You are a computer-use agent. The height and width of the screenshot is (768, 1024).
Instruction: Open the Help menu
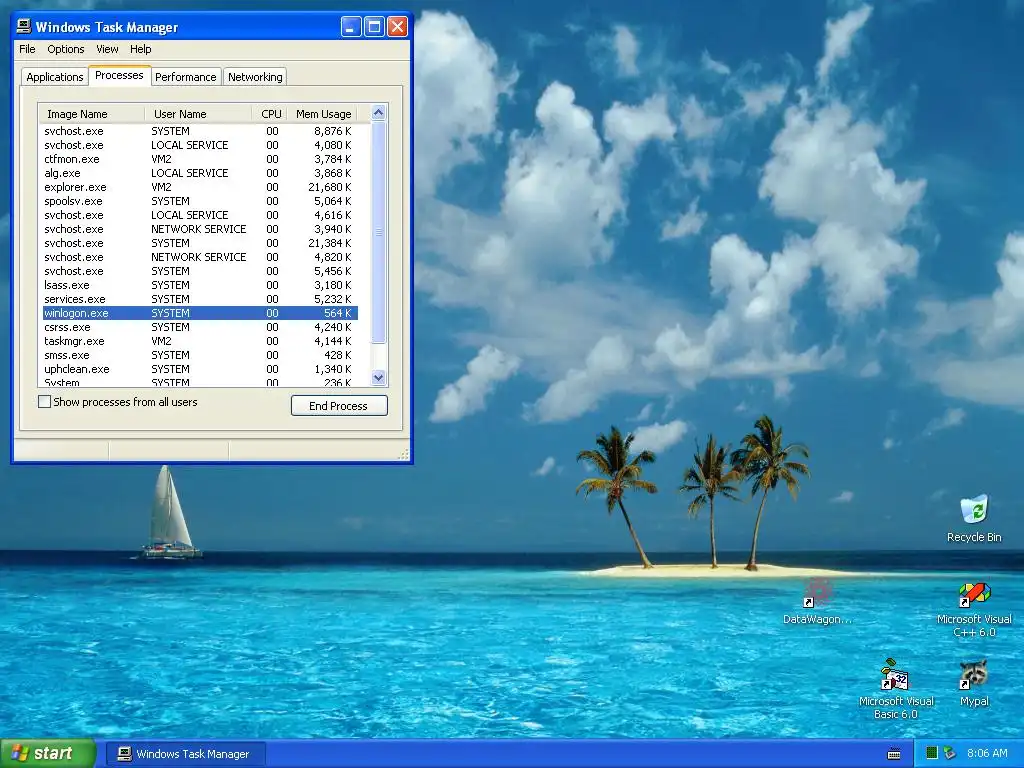140,49
